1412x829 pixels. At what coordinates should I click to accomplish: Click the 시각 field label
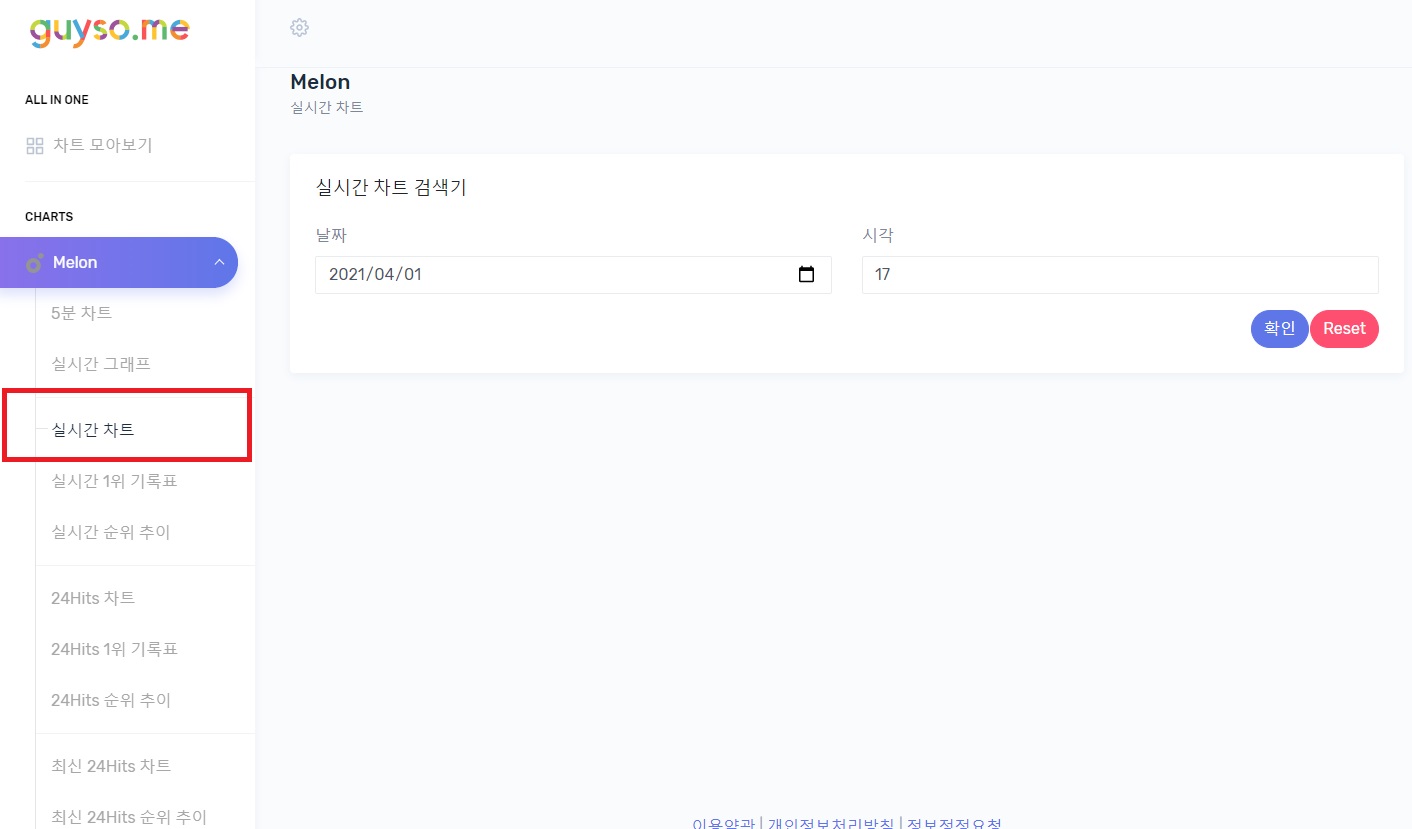[x=878, y=236]
